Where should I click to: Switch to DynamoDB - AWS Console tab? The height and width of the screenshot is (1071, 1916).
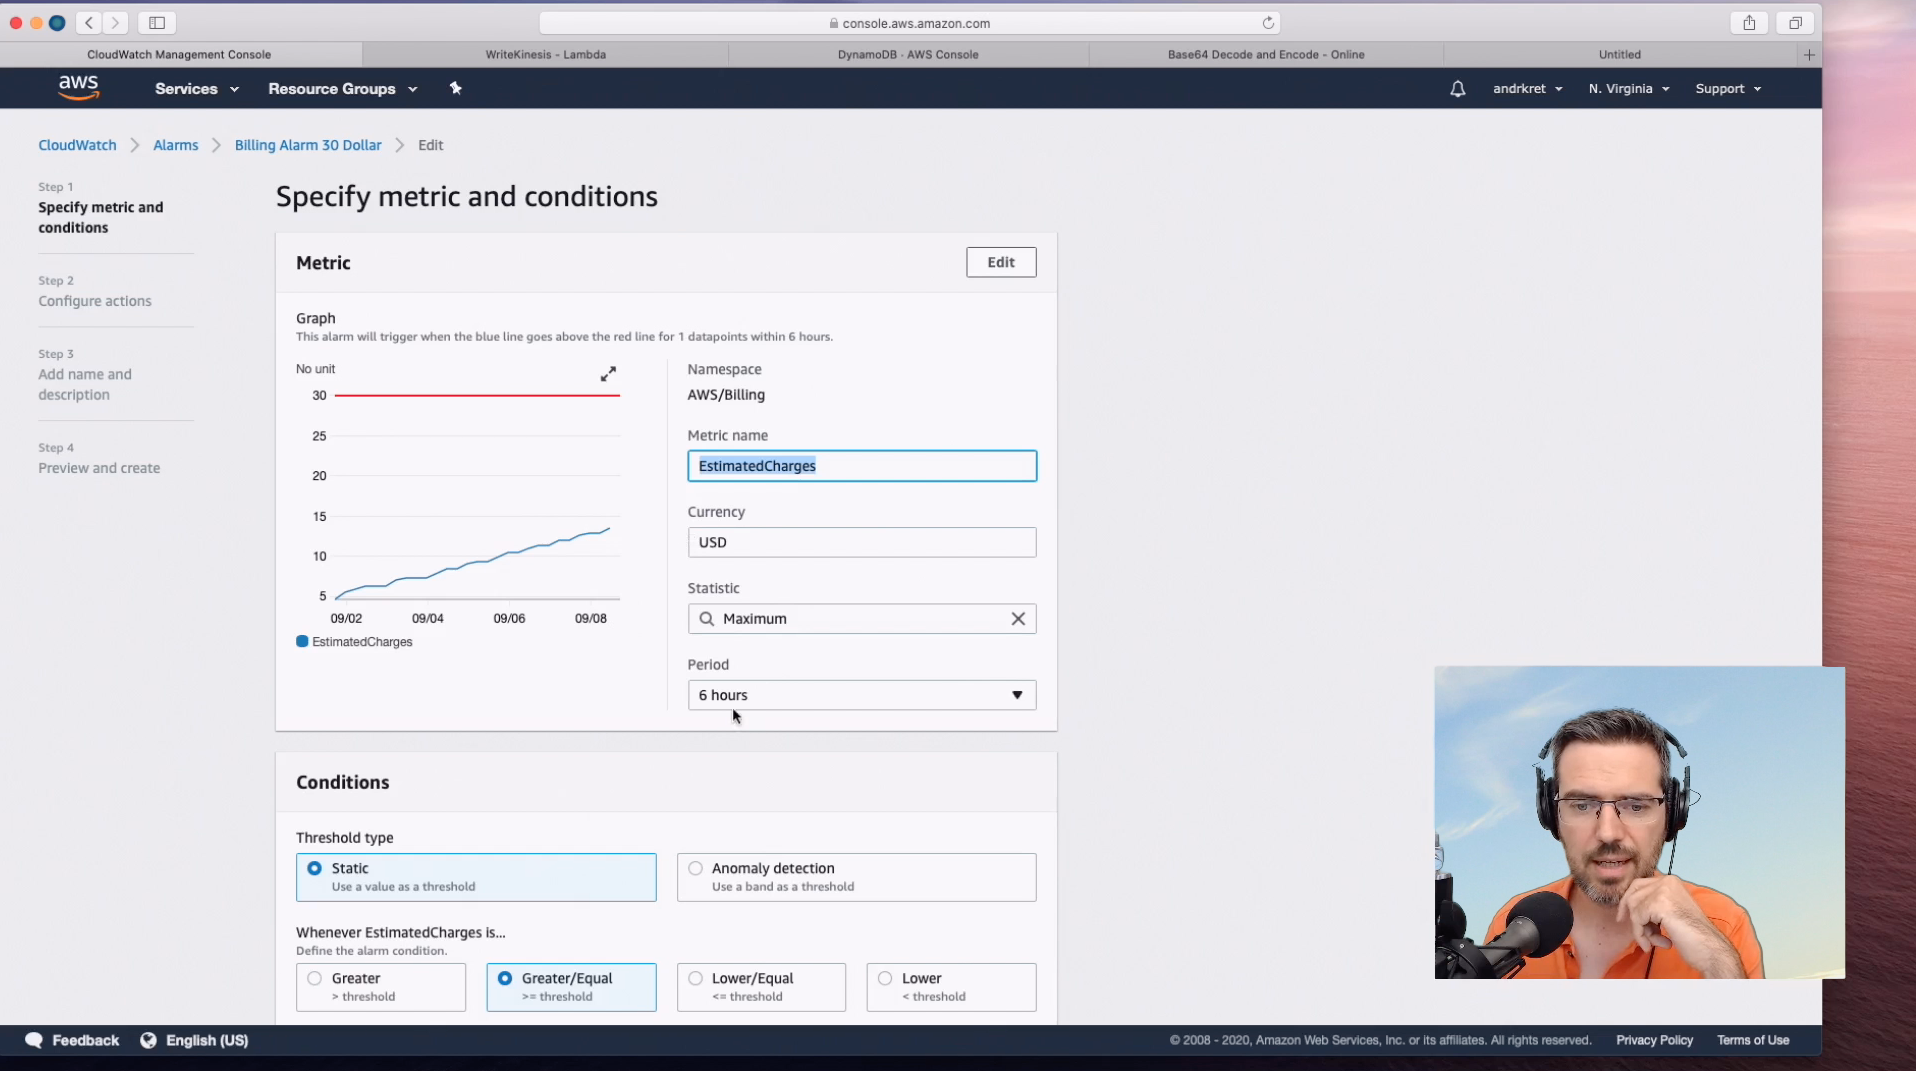click(908, 55)
